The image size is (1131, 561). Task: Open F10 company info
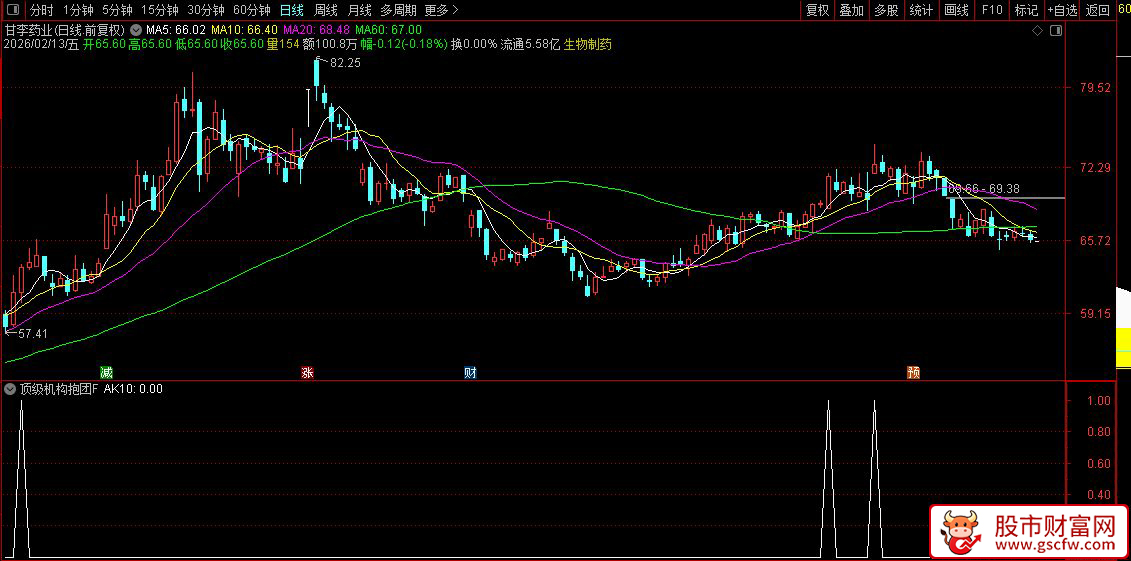click(991, 10)
